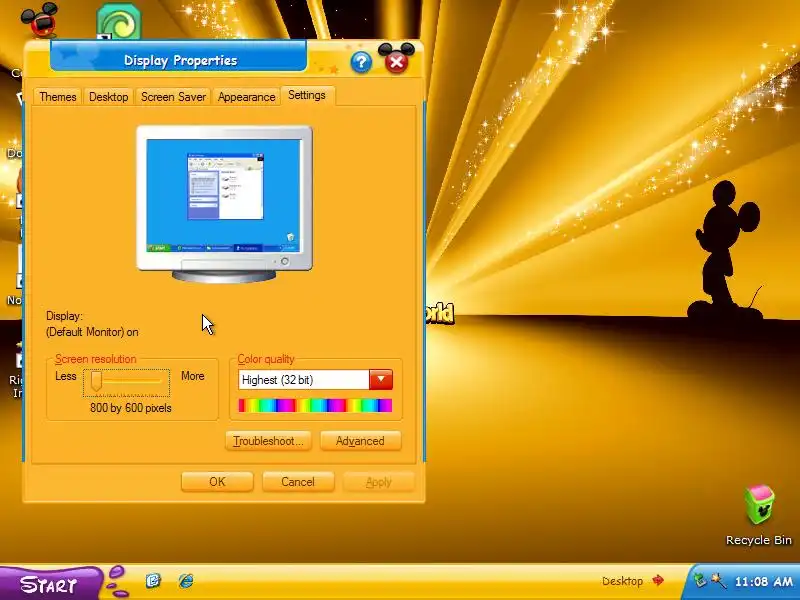Launch Internet Explorer from quick launch
The image size is (800, 600).
(186, 580)
